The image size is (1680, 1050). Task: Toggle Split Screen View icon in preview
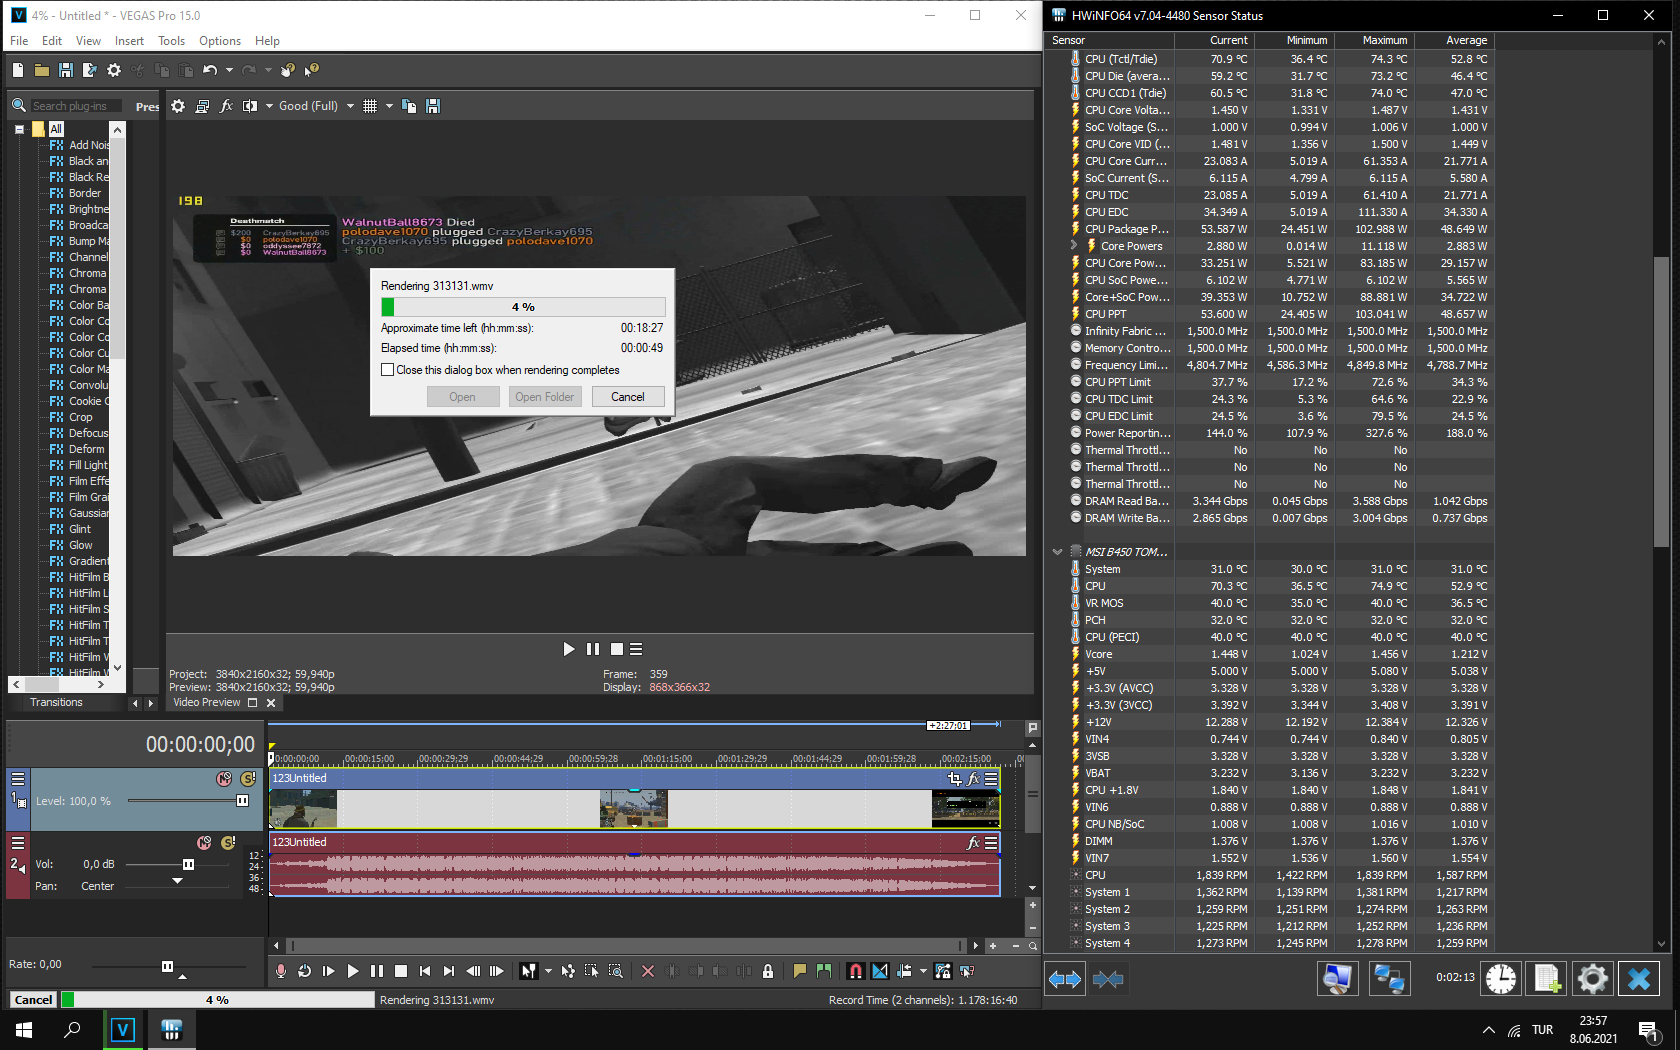tap(250, 106)
